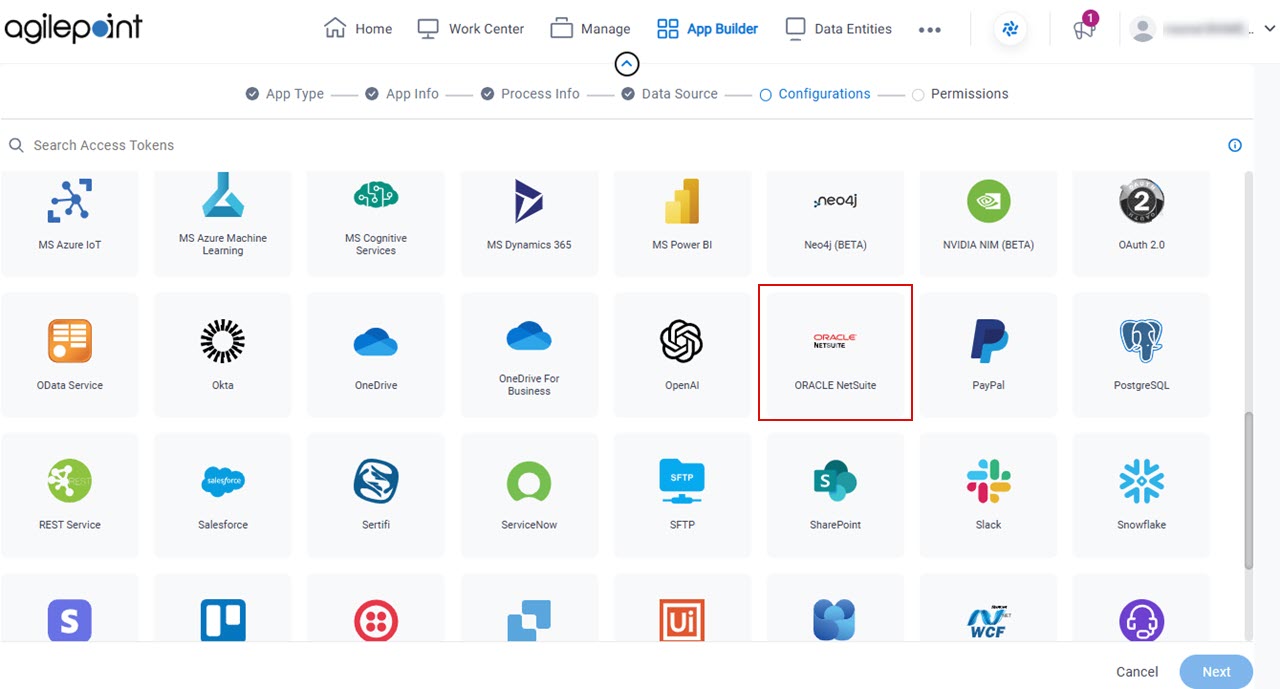Select the Twilio logo tile
The width and height of the screenshot is (1280, 689).
[376, 608]
